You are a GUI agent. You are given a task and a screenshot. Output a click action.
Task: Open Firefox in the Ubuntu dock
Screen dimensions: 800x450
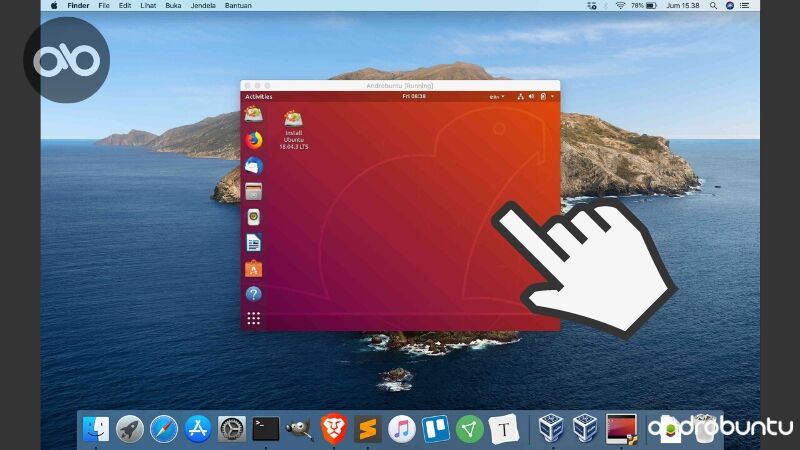(254, 140)
